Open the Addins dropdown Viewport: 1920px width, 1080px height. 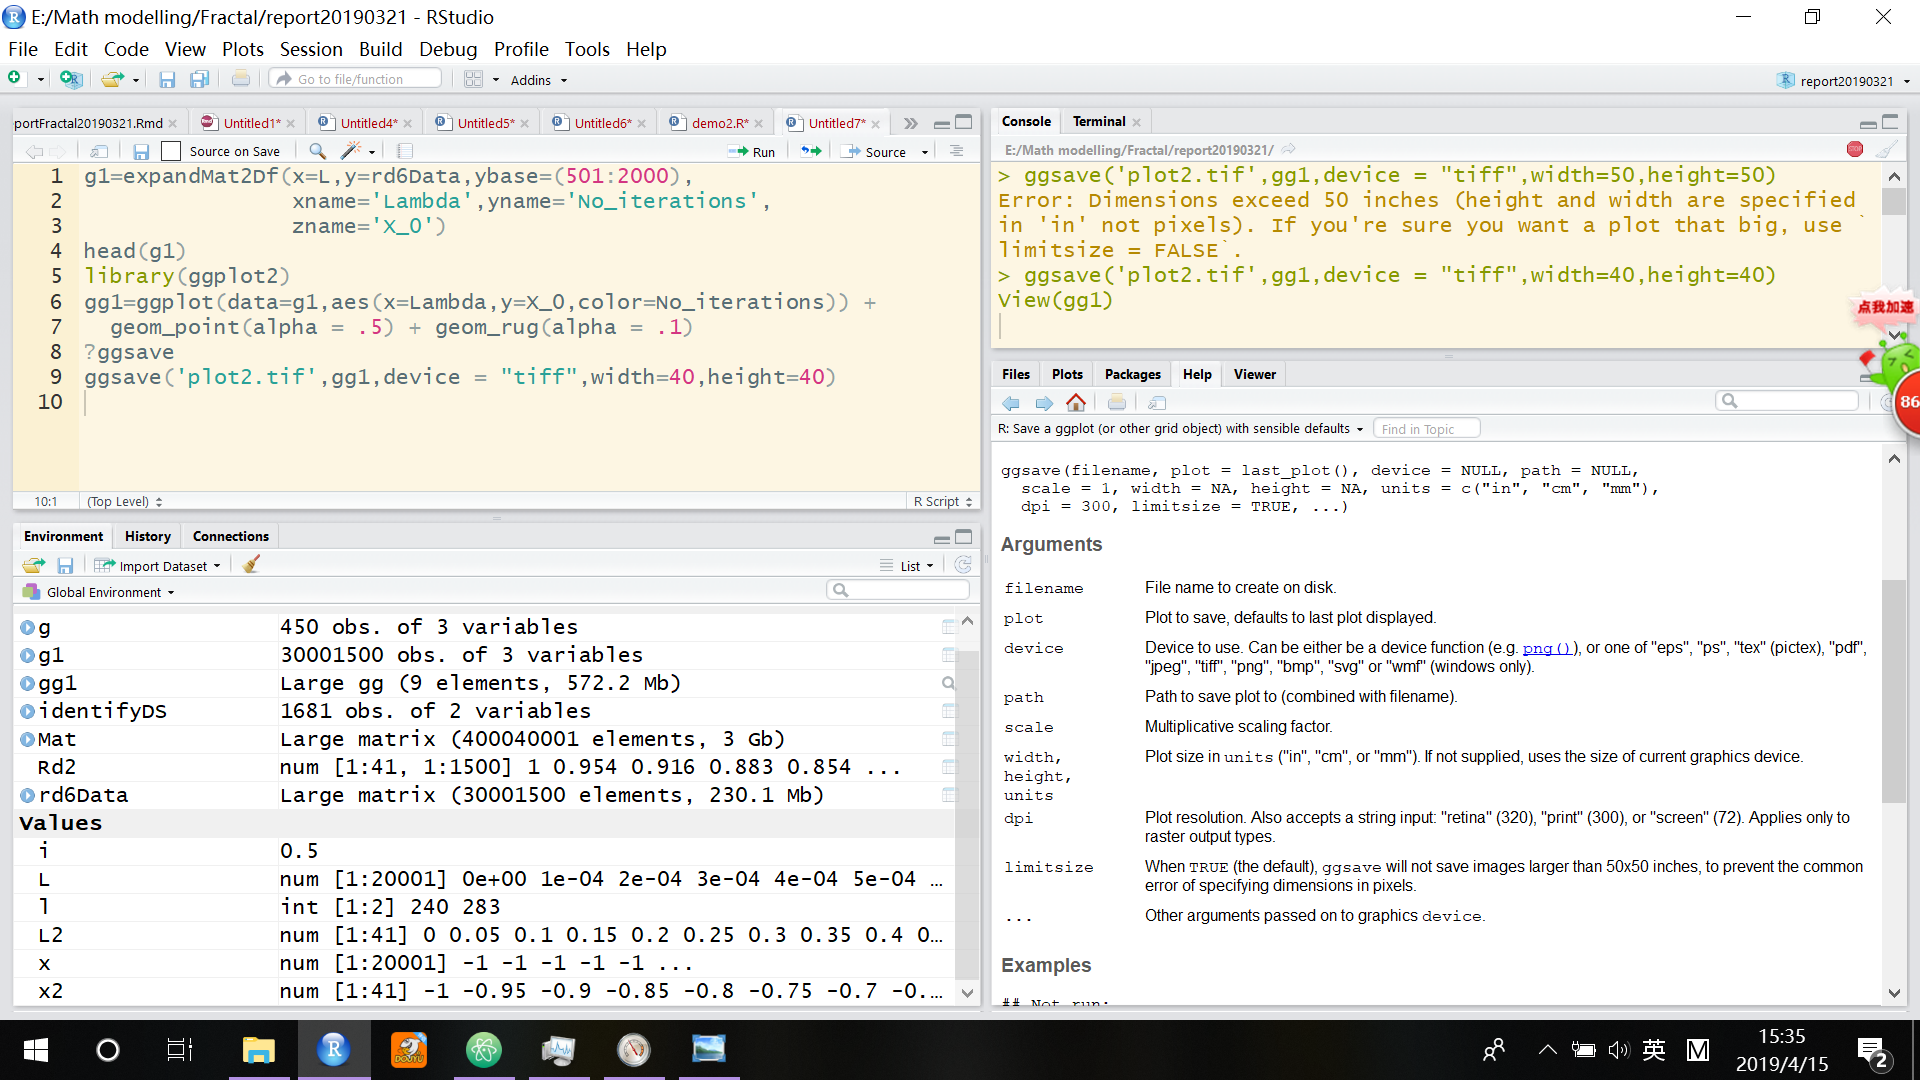[x=539, y=80]
